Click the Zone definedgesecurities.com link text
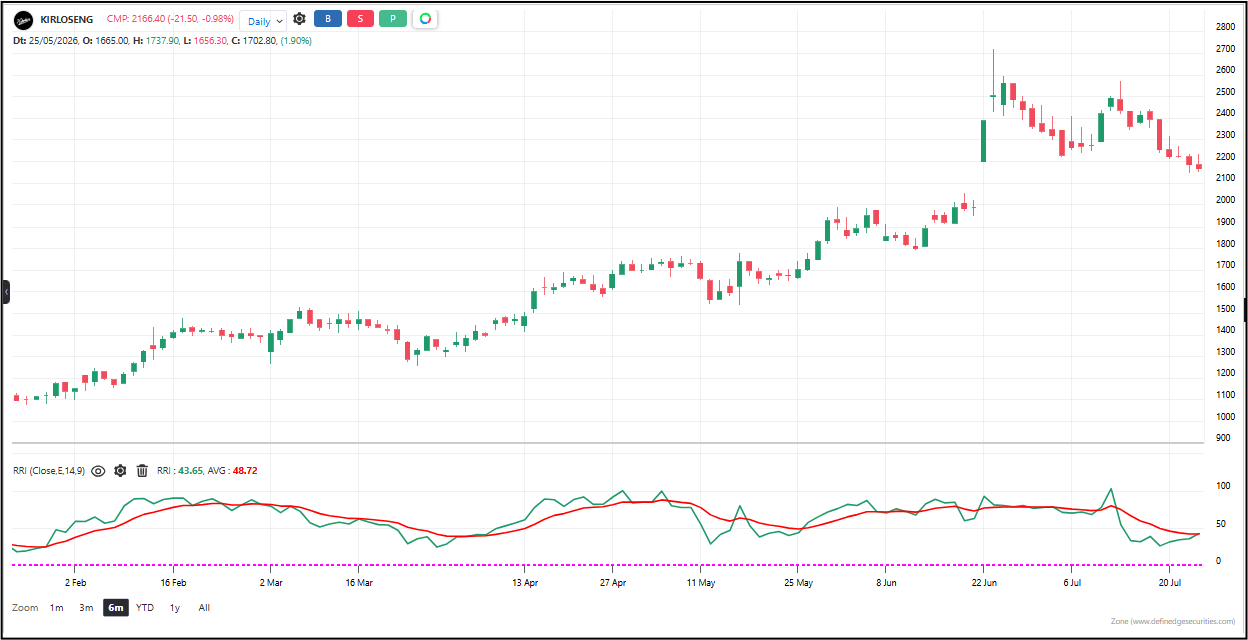 point(1172,622)
